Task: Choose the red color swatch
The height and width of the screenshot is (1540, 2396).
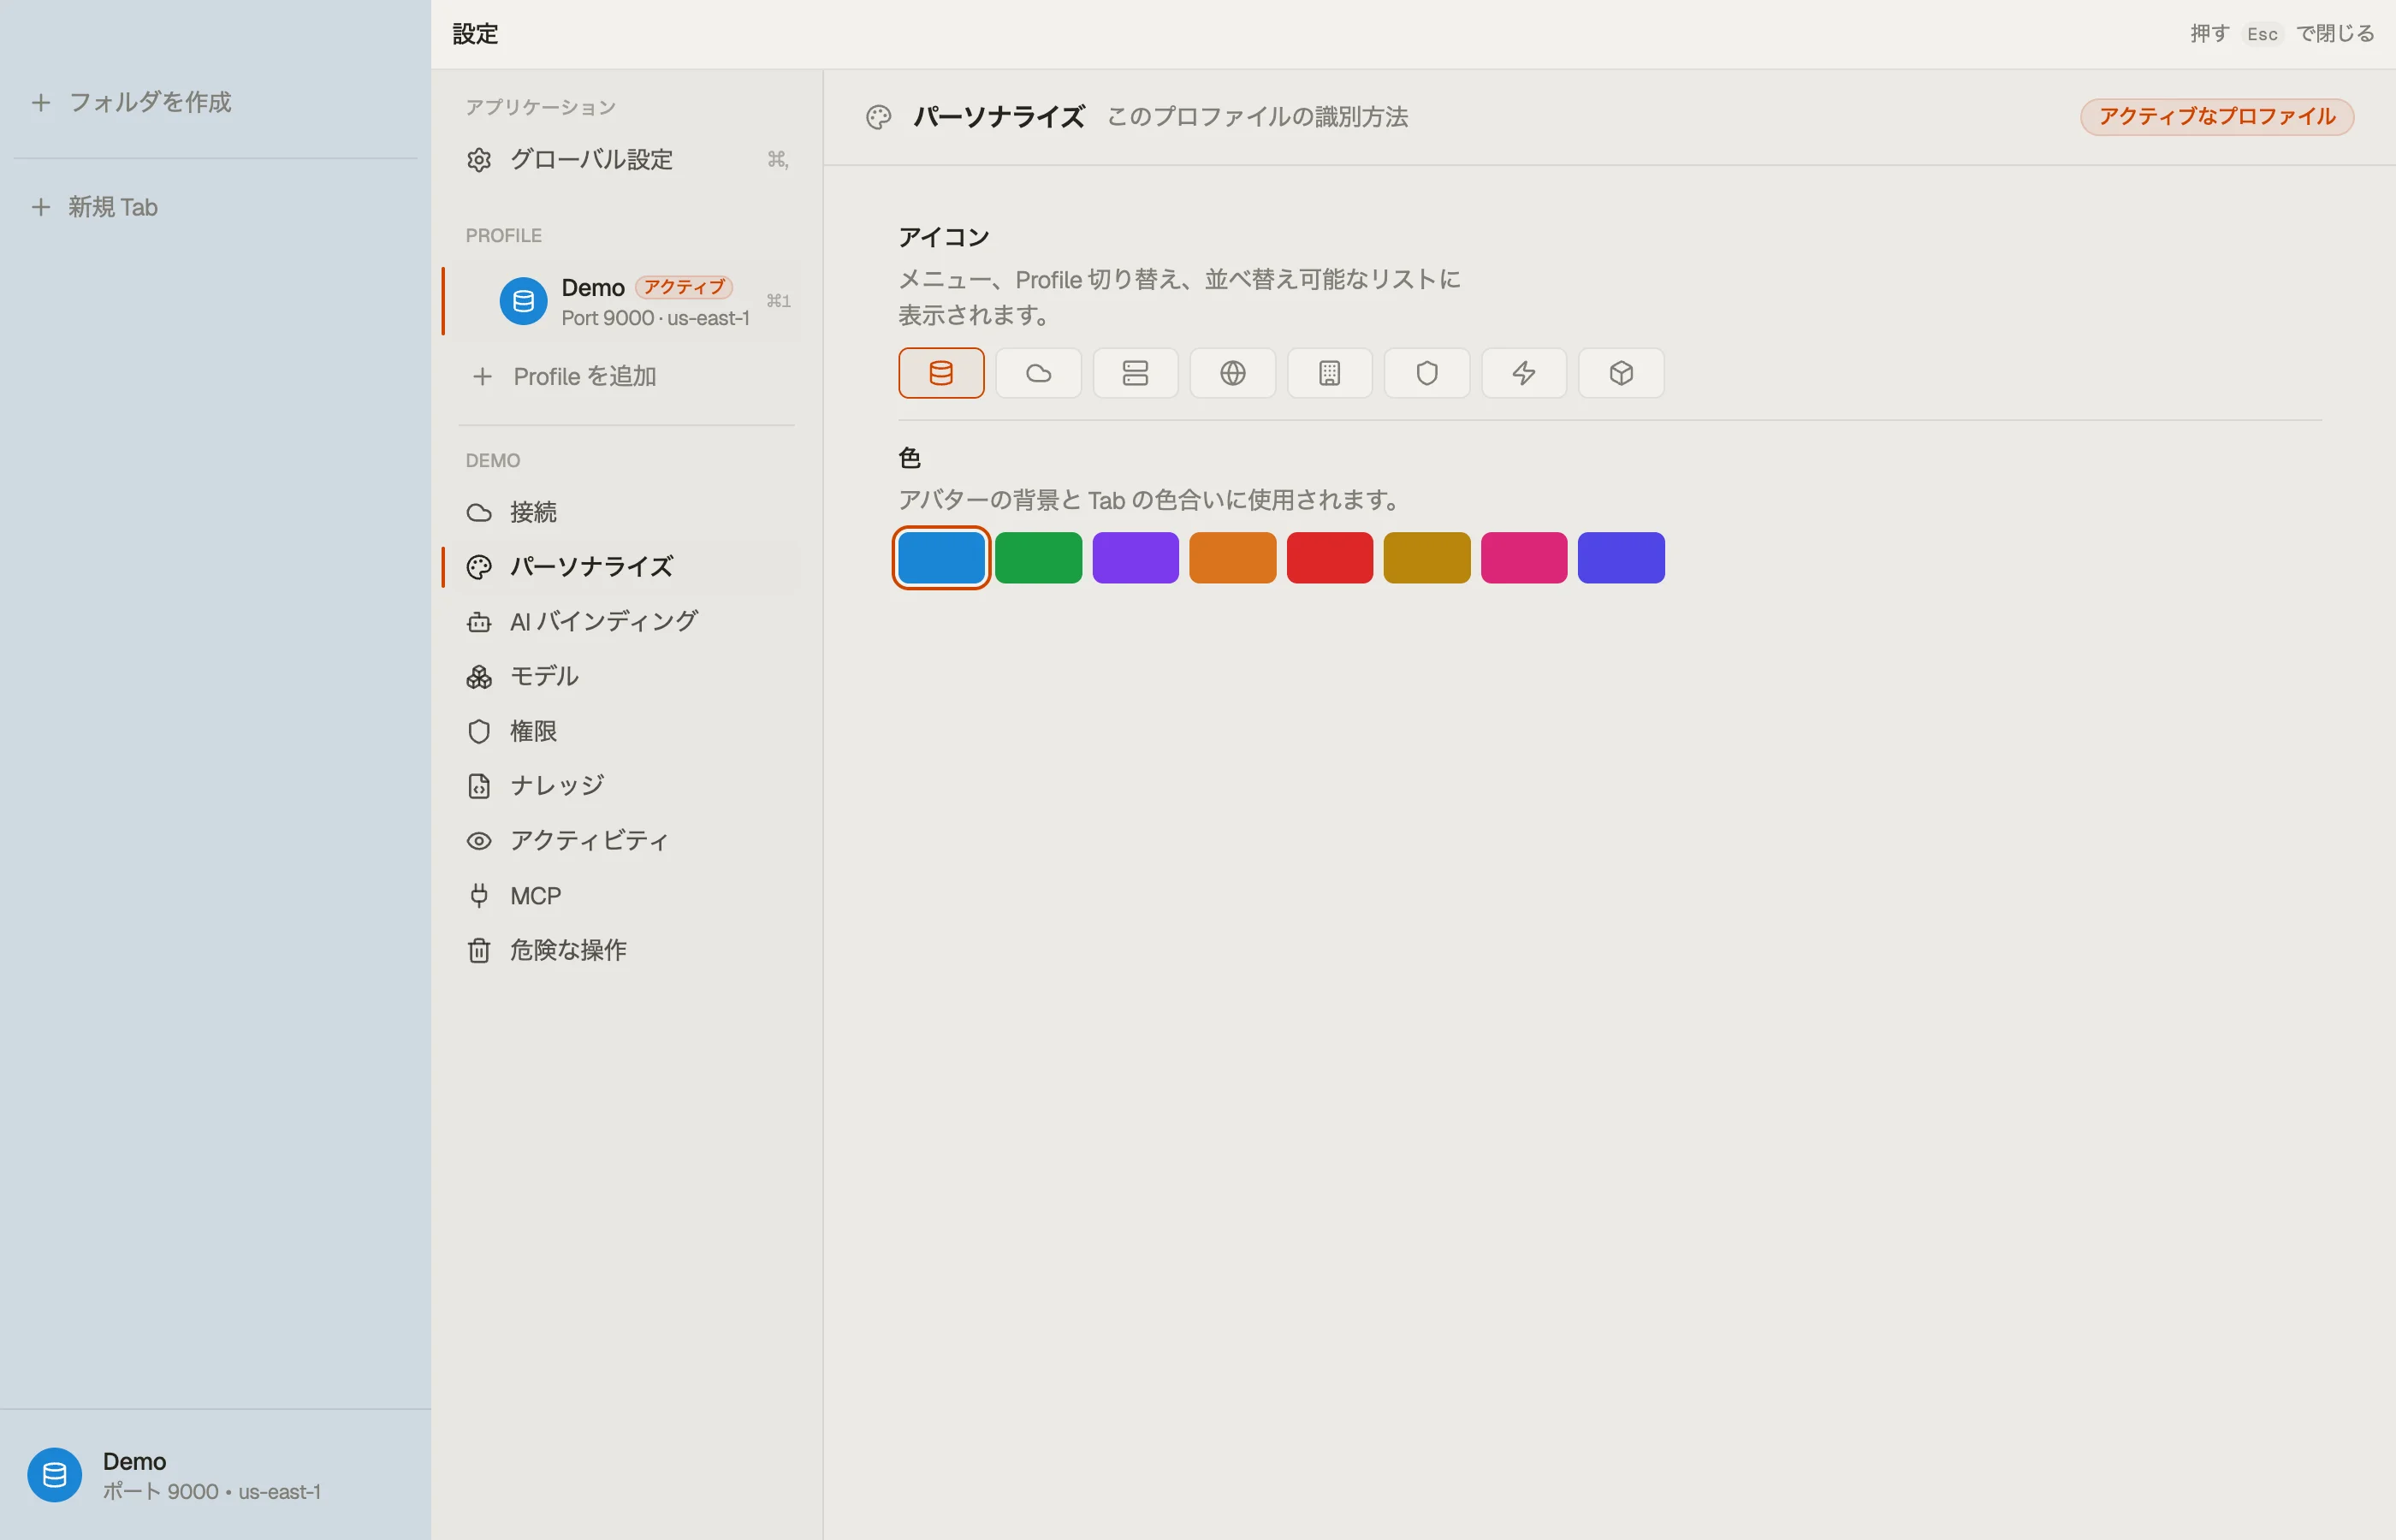Action: click(1329, 557)
